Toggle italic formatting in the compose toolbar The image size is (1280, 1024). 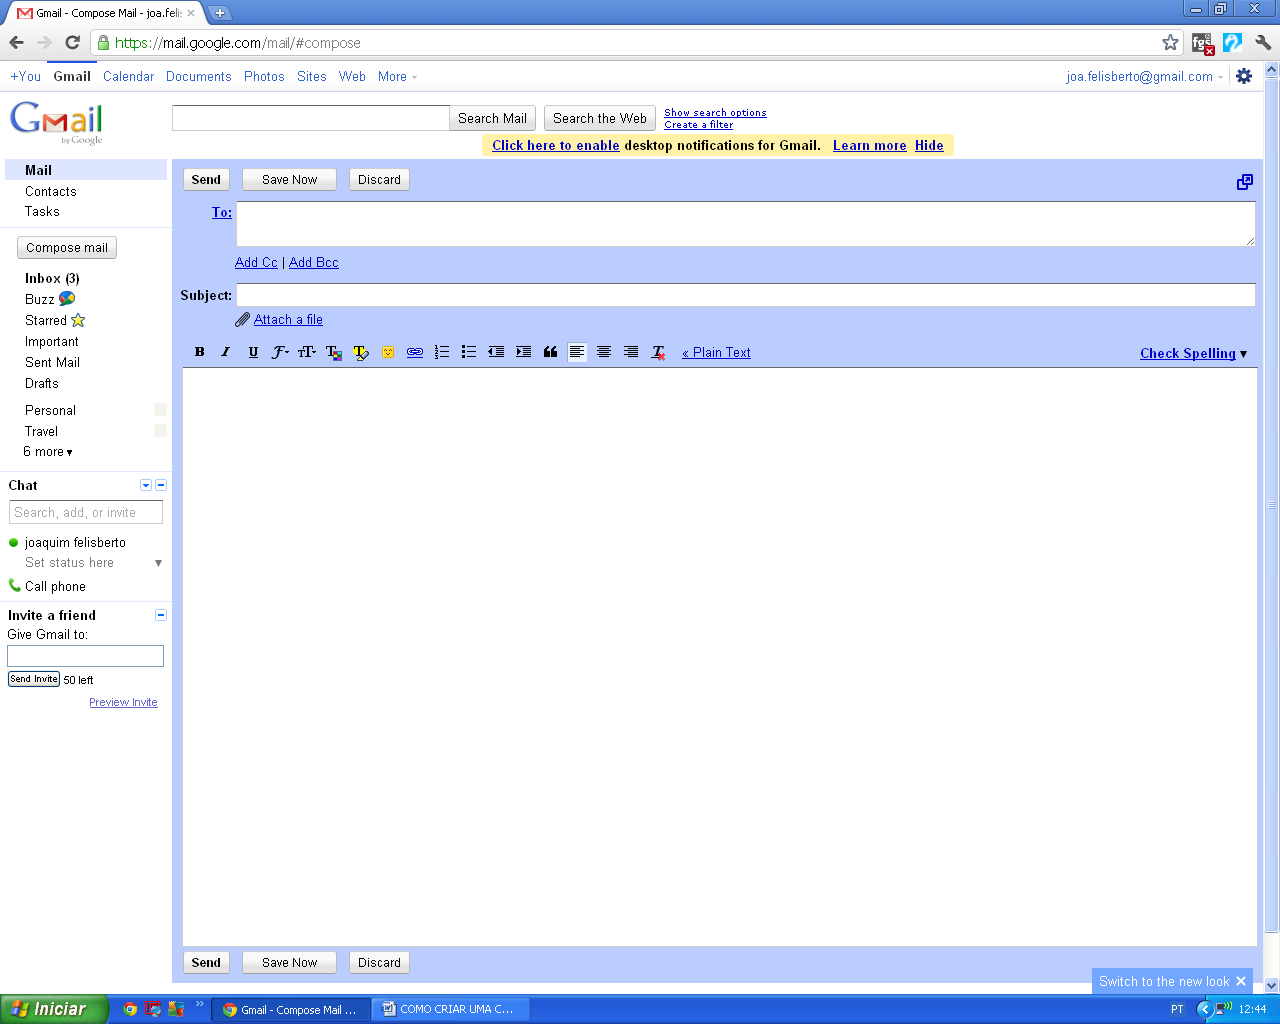(226, 352)
